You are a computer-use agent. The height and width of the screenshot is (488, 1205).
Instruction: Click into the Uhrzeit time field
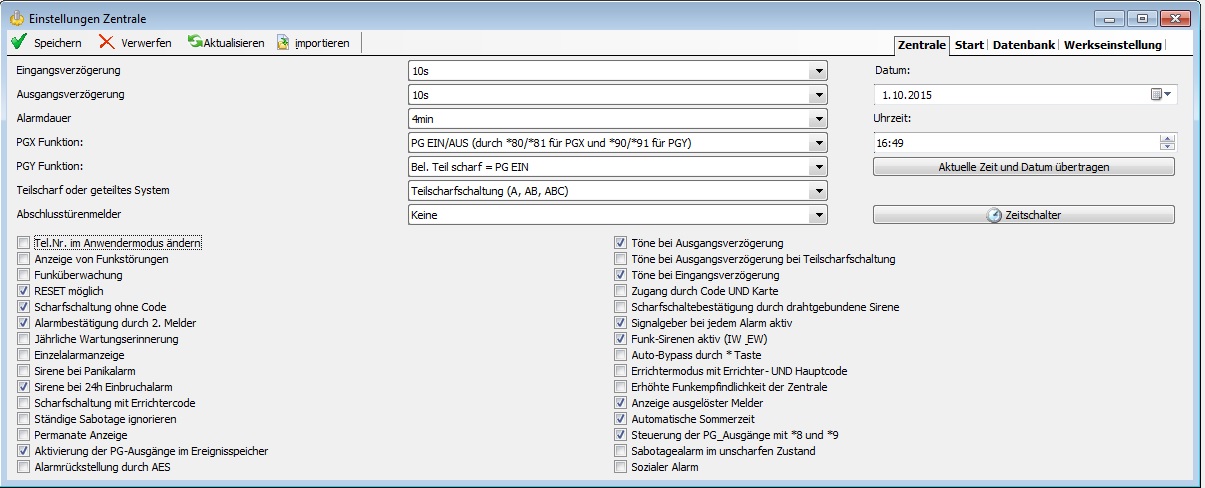[1010, 143]
